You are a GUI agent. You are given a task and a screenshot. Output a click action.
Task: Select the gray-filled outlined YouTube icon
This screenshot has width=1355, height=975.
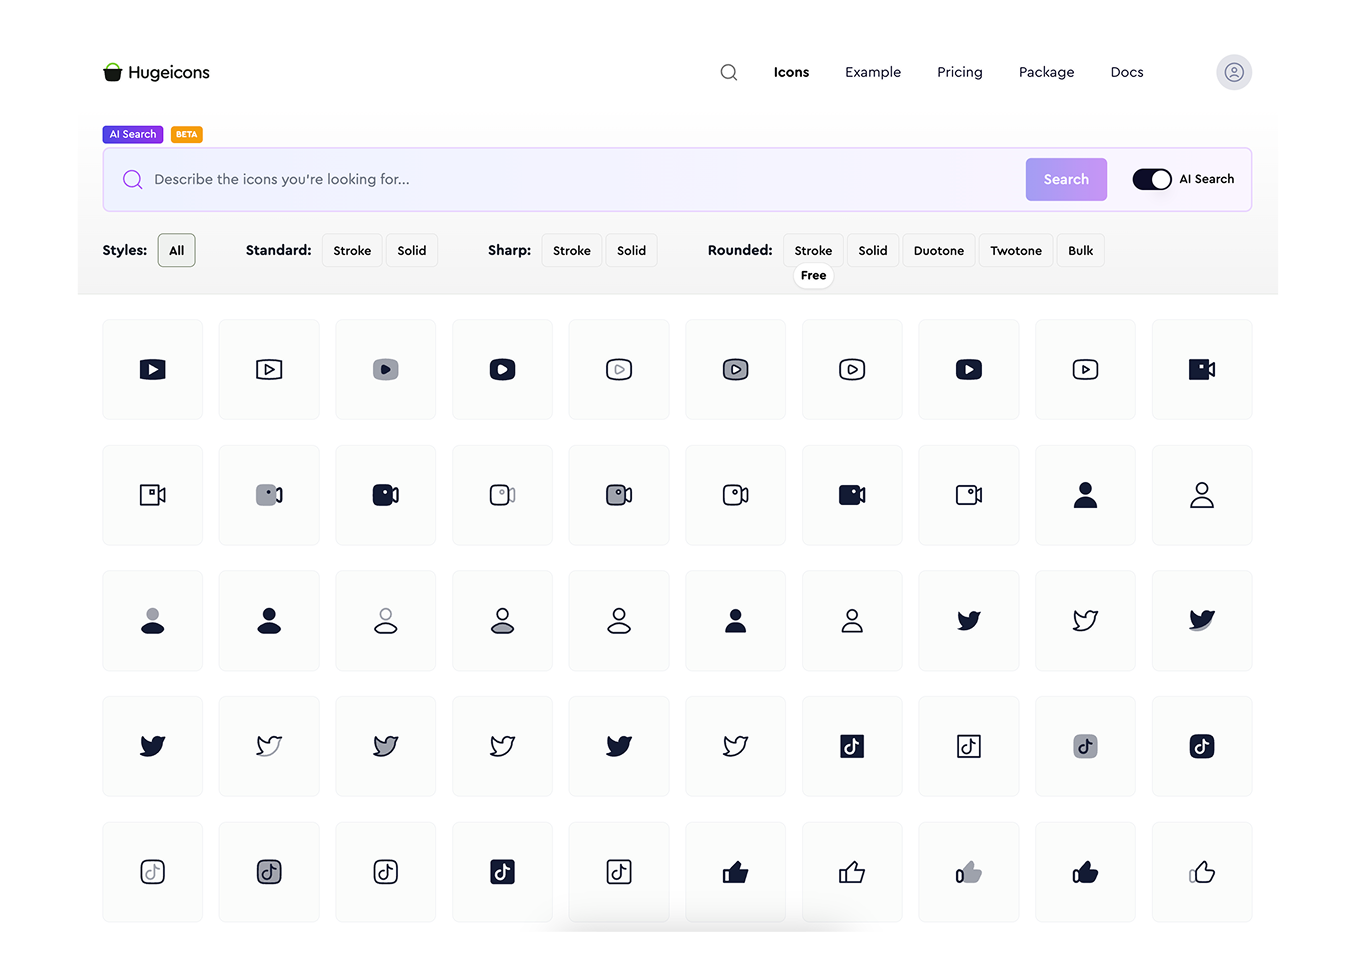point(736,369)
